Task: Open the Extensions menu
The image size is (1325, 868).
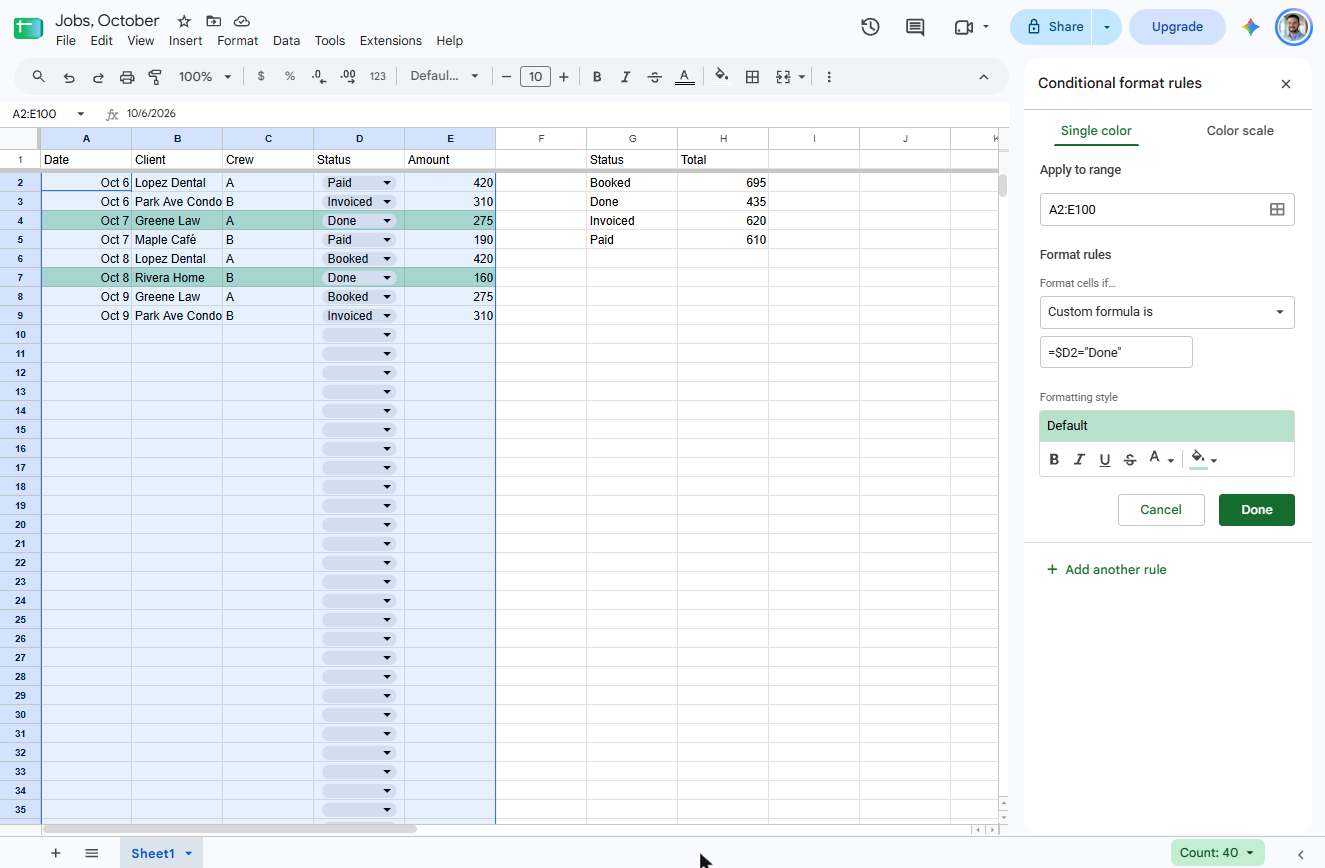Action: coord(391,41)
